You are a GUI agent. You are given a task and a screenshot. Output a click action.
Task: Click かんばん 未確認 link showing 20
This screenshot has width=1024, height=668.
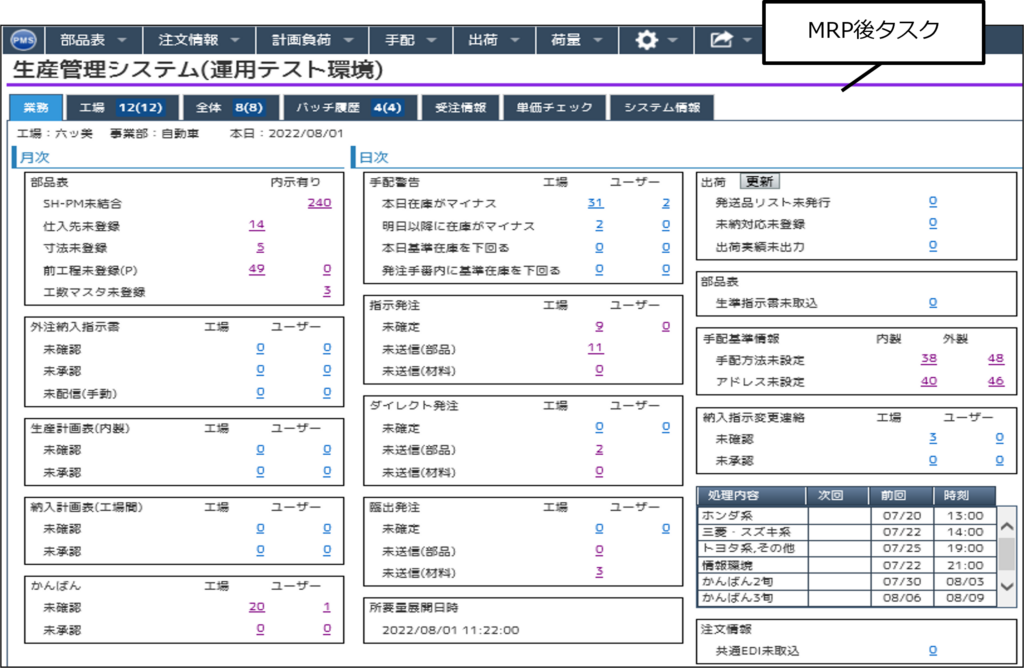tap(257, 607)
